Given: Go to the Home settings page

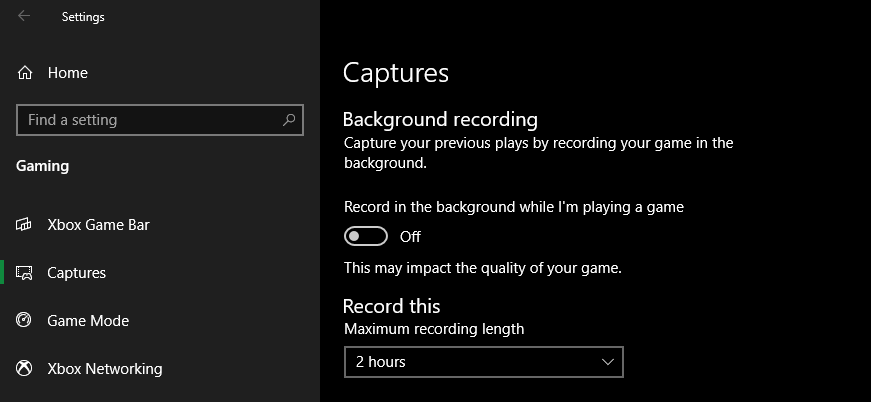Looking at the screenshot, I should (67, 73).
